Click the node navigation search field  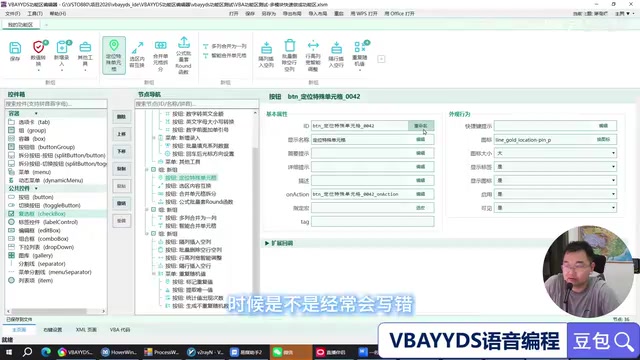197,104
